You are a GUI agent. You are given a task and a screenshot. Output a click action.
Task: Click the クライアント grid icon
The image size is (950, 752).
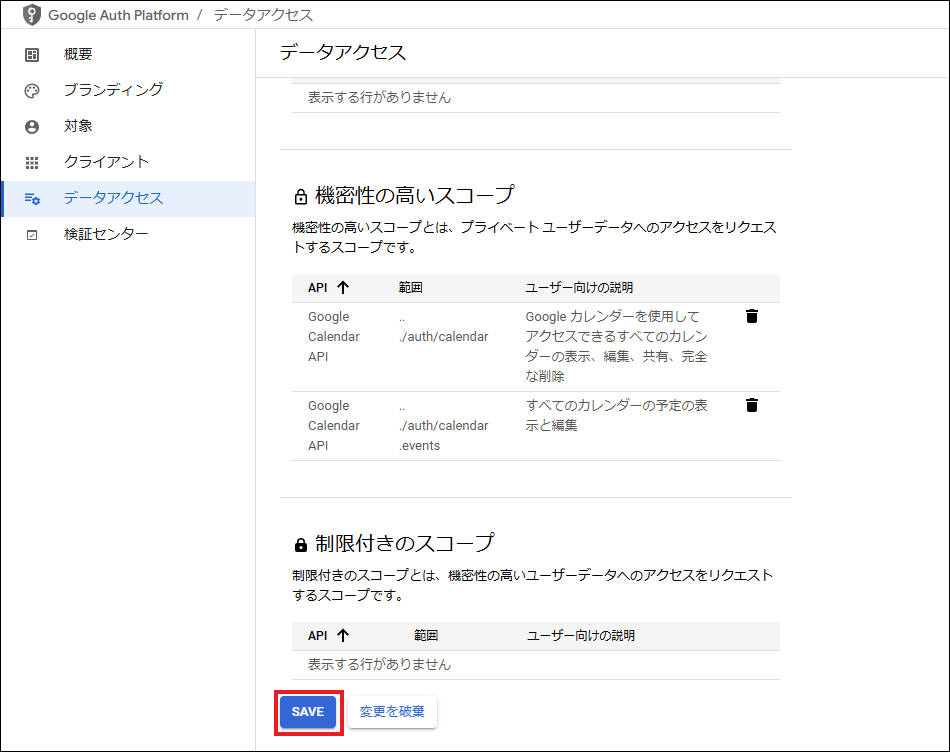pos(32,163)
